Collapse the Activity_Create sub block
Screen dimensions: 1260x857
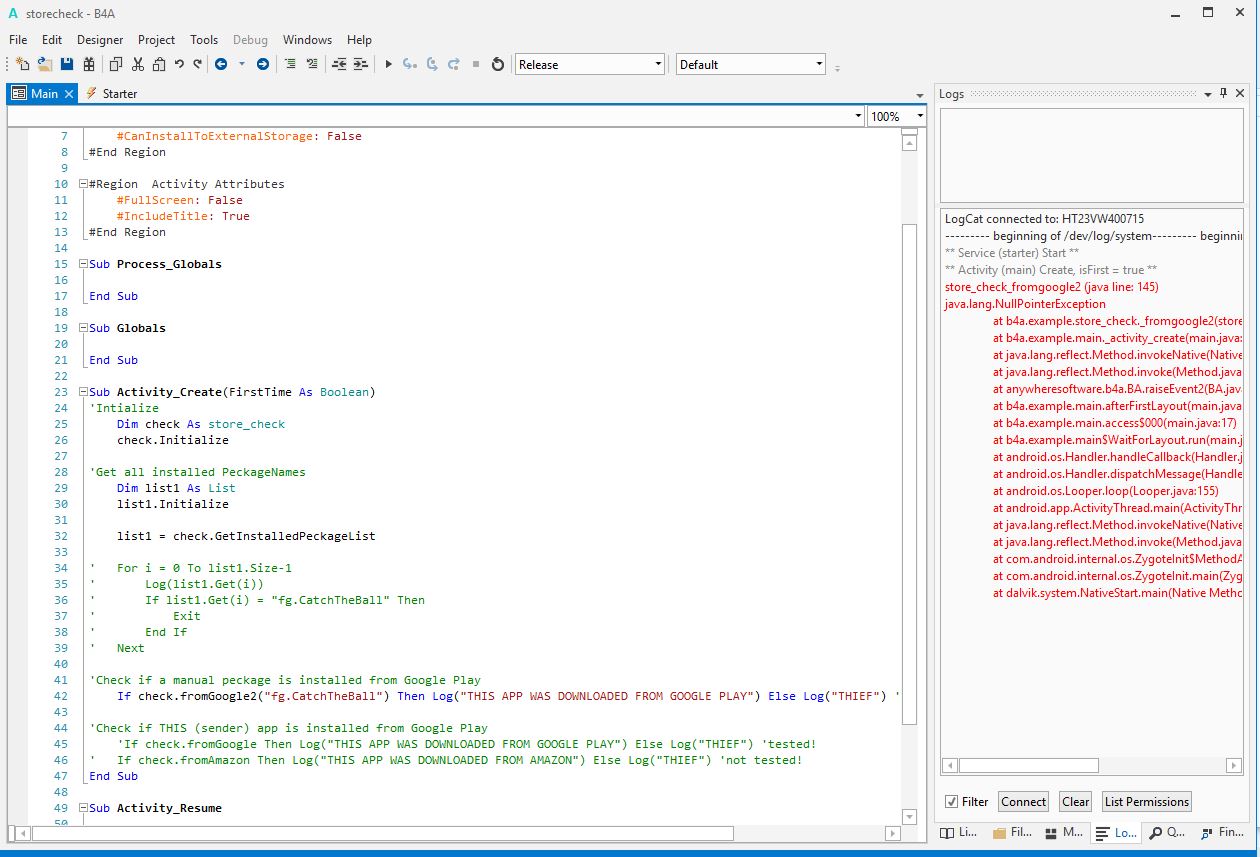(82, 392)
